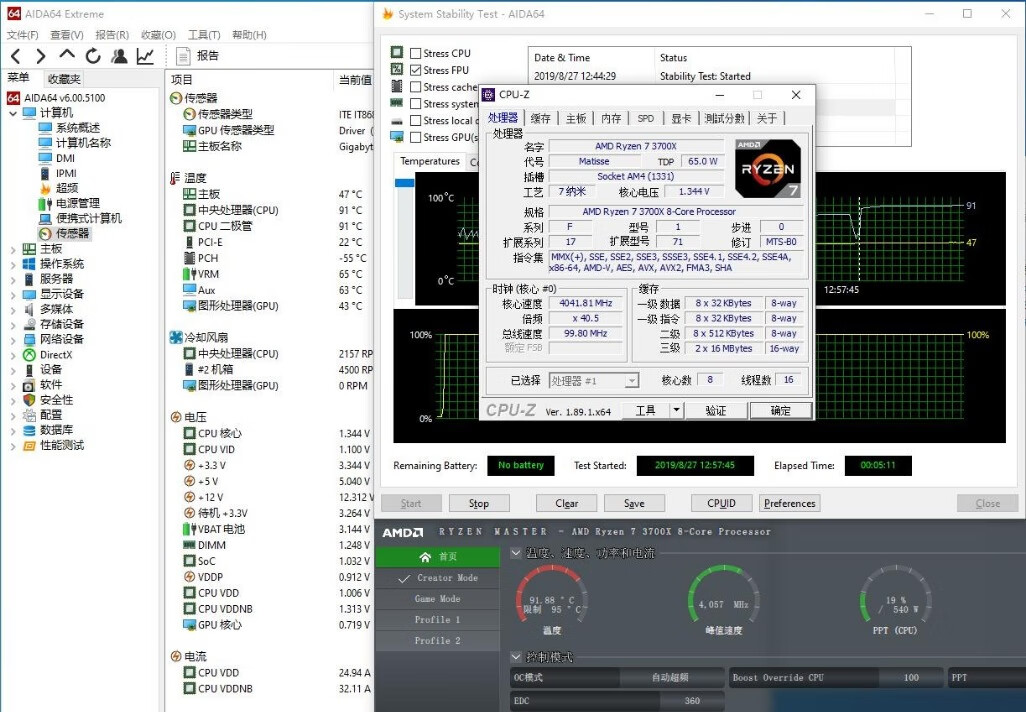
Task: Open the 工具 dropdown arrow in CPU-Z
Action: click(x=676, y=410)
